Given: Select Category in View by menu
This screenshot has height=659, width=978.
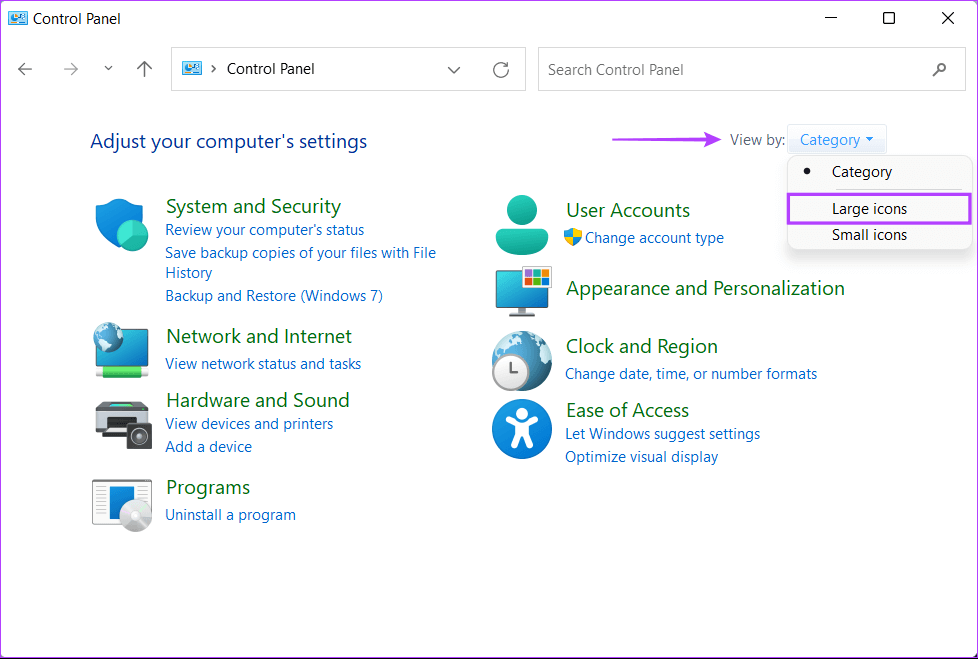Looking at the screenshot, I should (879, 171).
